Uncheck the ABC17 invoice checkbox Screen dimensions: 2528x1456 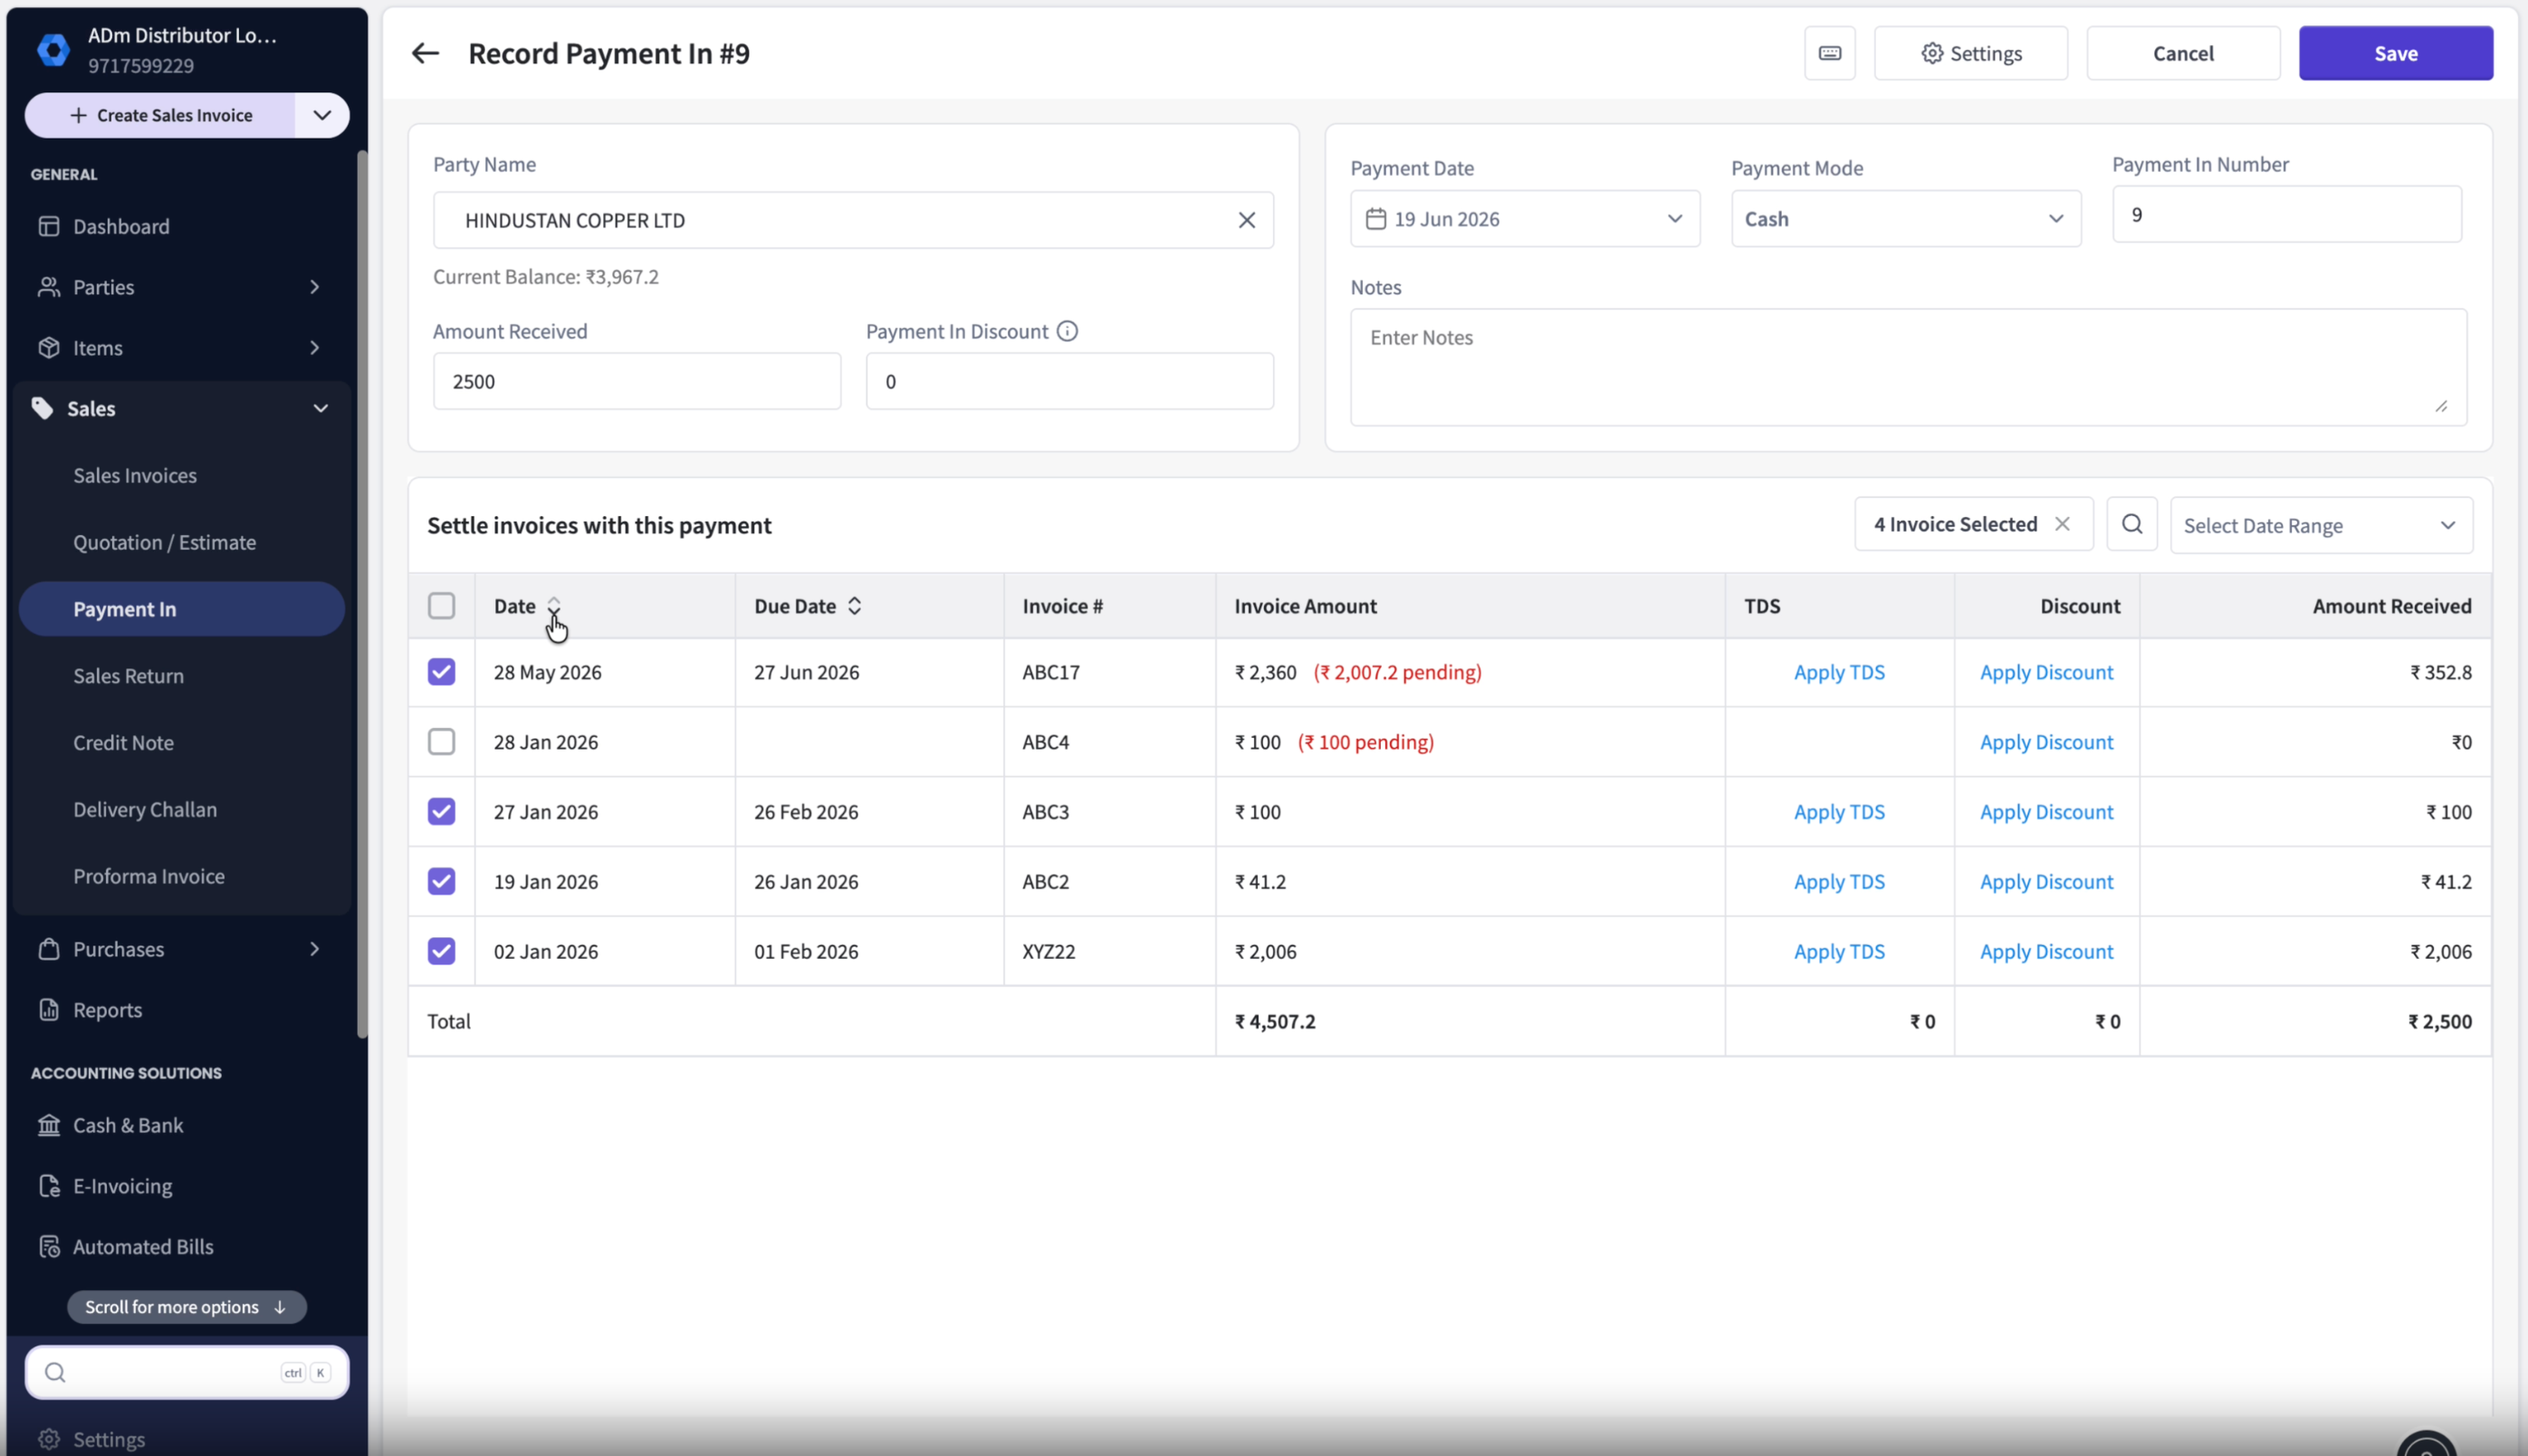441,672
